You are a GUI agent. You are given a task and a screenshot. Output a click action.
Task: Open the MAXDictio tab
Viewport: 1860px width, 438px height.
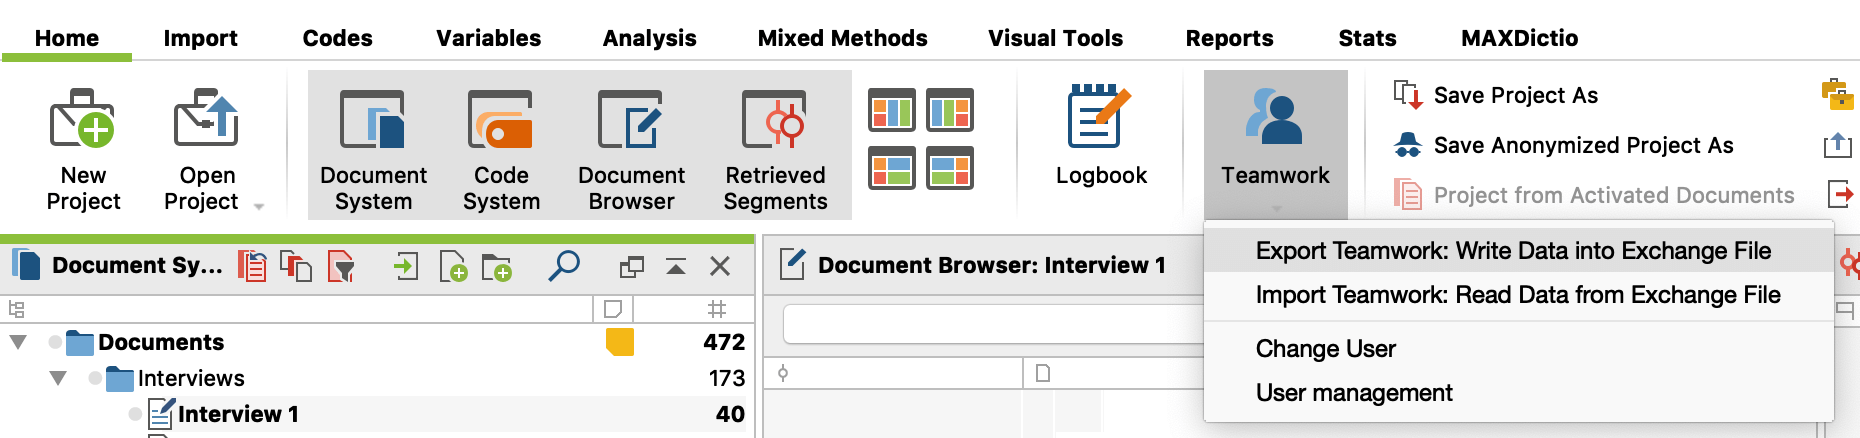[1519, 38]
